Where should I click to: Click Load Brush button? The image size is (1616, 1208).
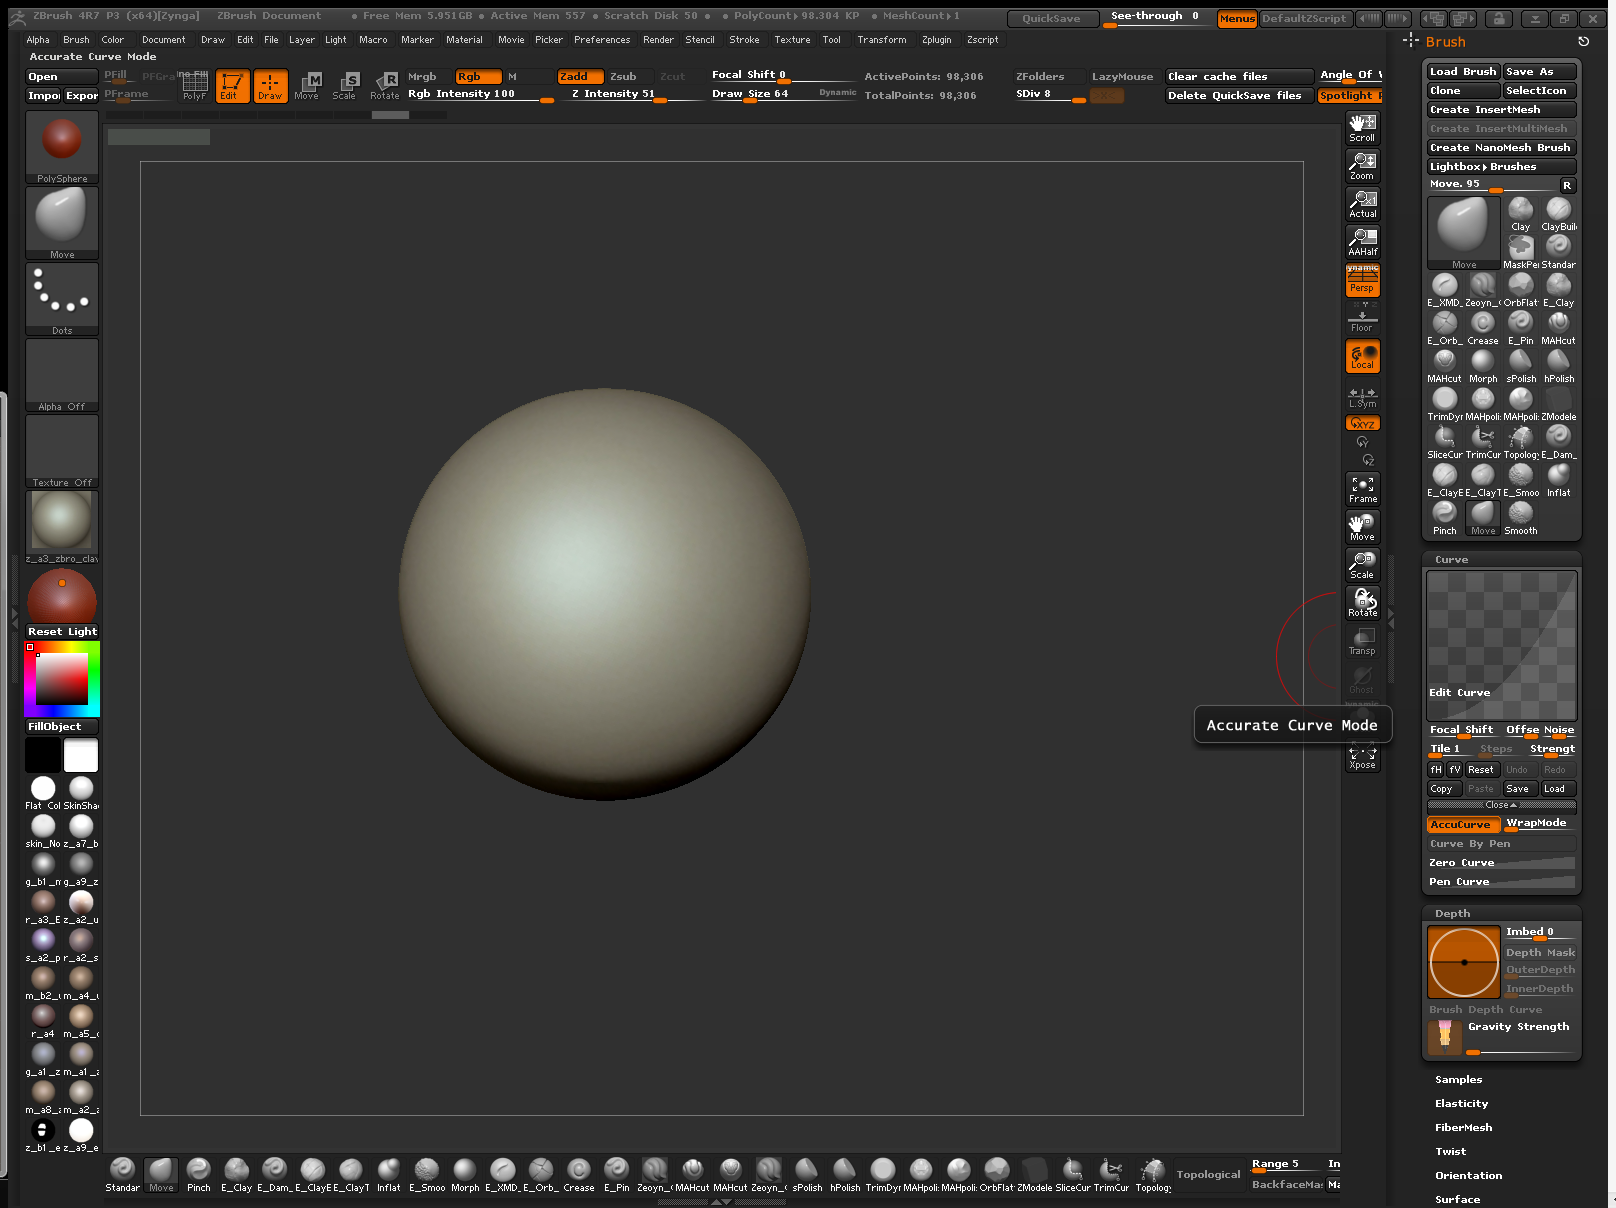pyautogui.click(x=1463, y=72)
